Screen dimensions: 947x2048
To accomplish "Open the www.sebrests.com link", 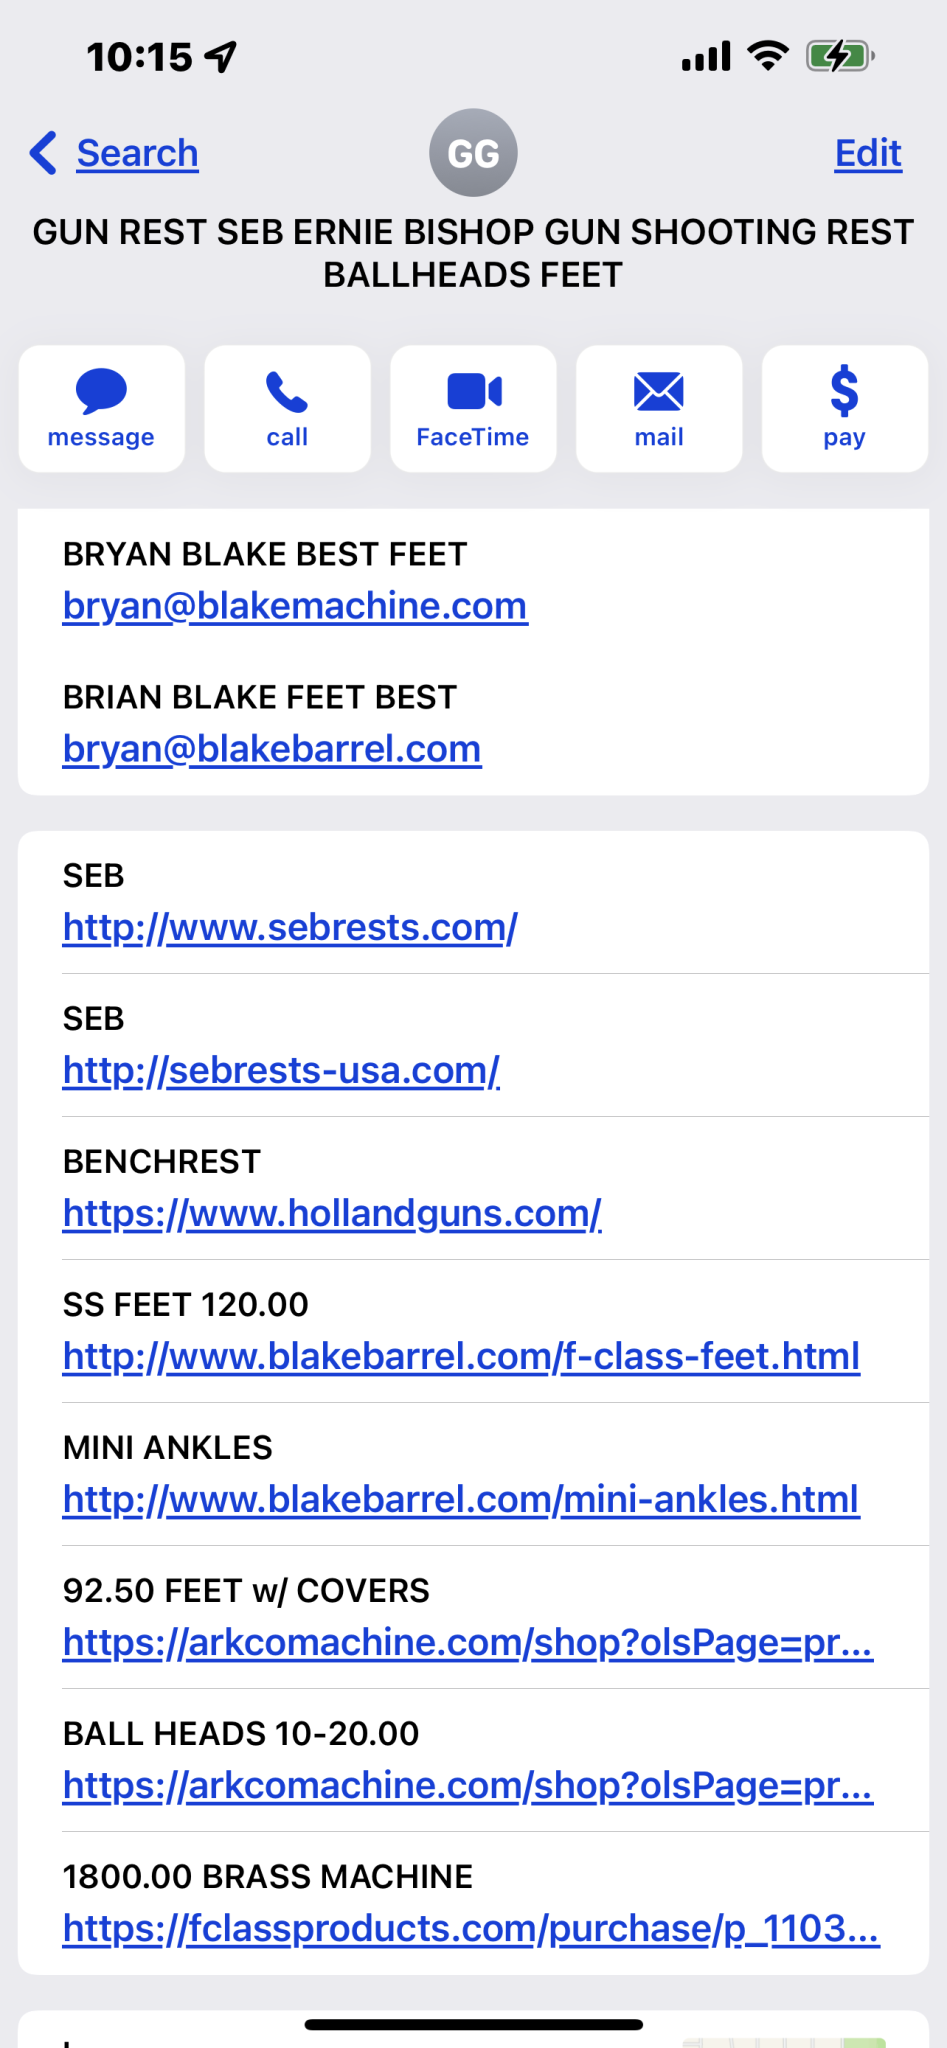I will tap(290, 927).
